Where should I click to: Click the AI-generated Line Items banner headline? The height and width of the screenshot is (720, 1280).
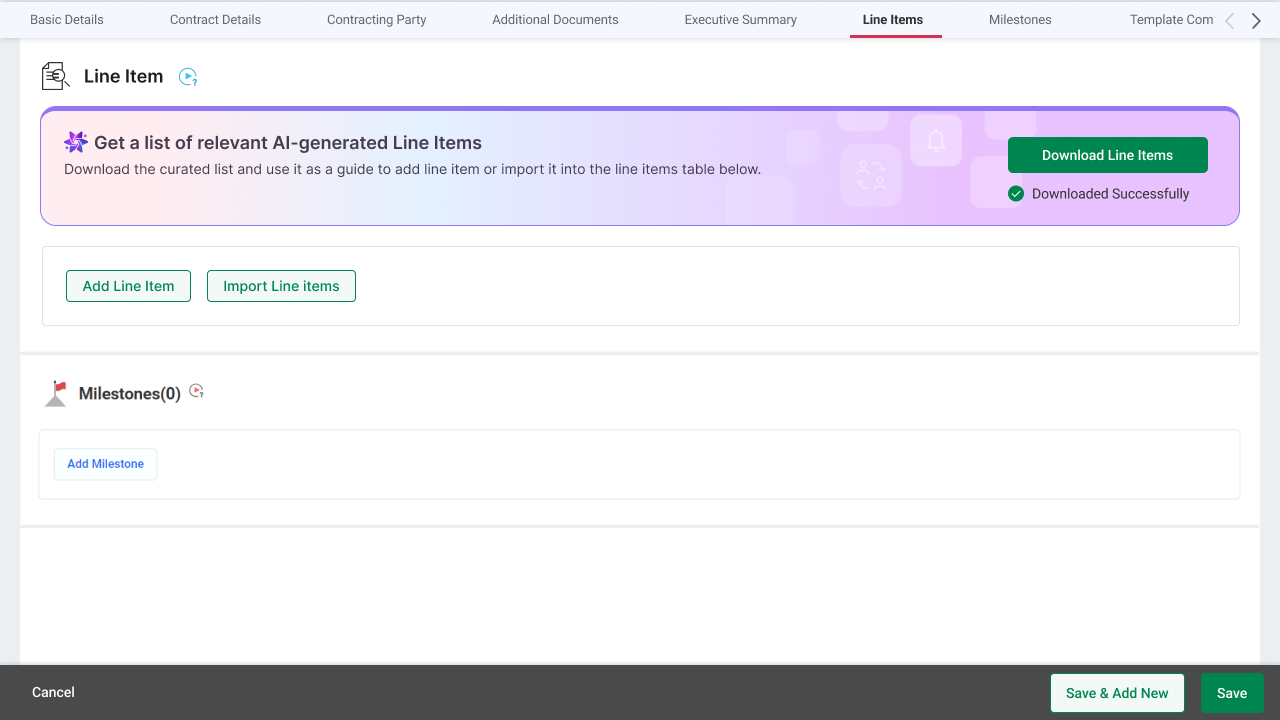point(288,143)
